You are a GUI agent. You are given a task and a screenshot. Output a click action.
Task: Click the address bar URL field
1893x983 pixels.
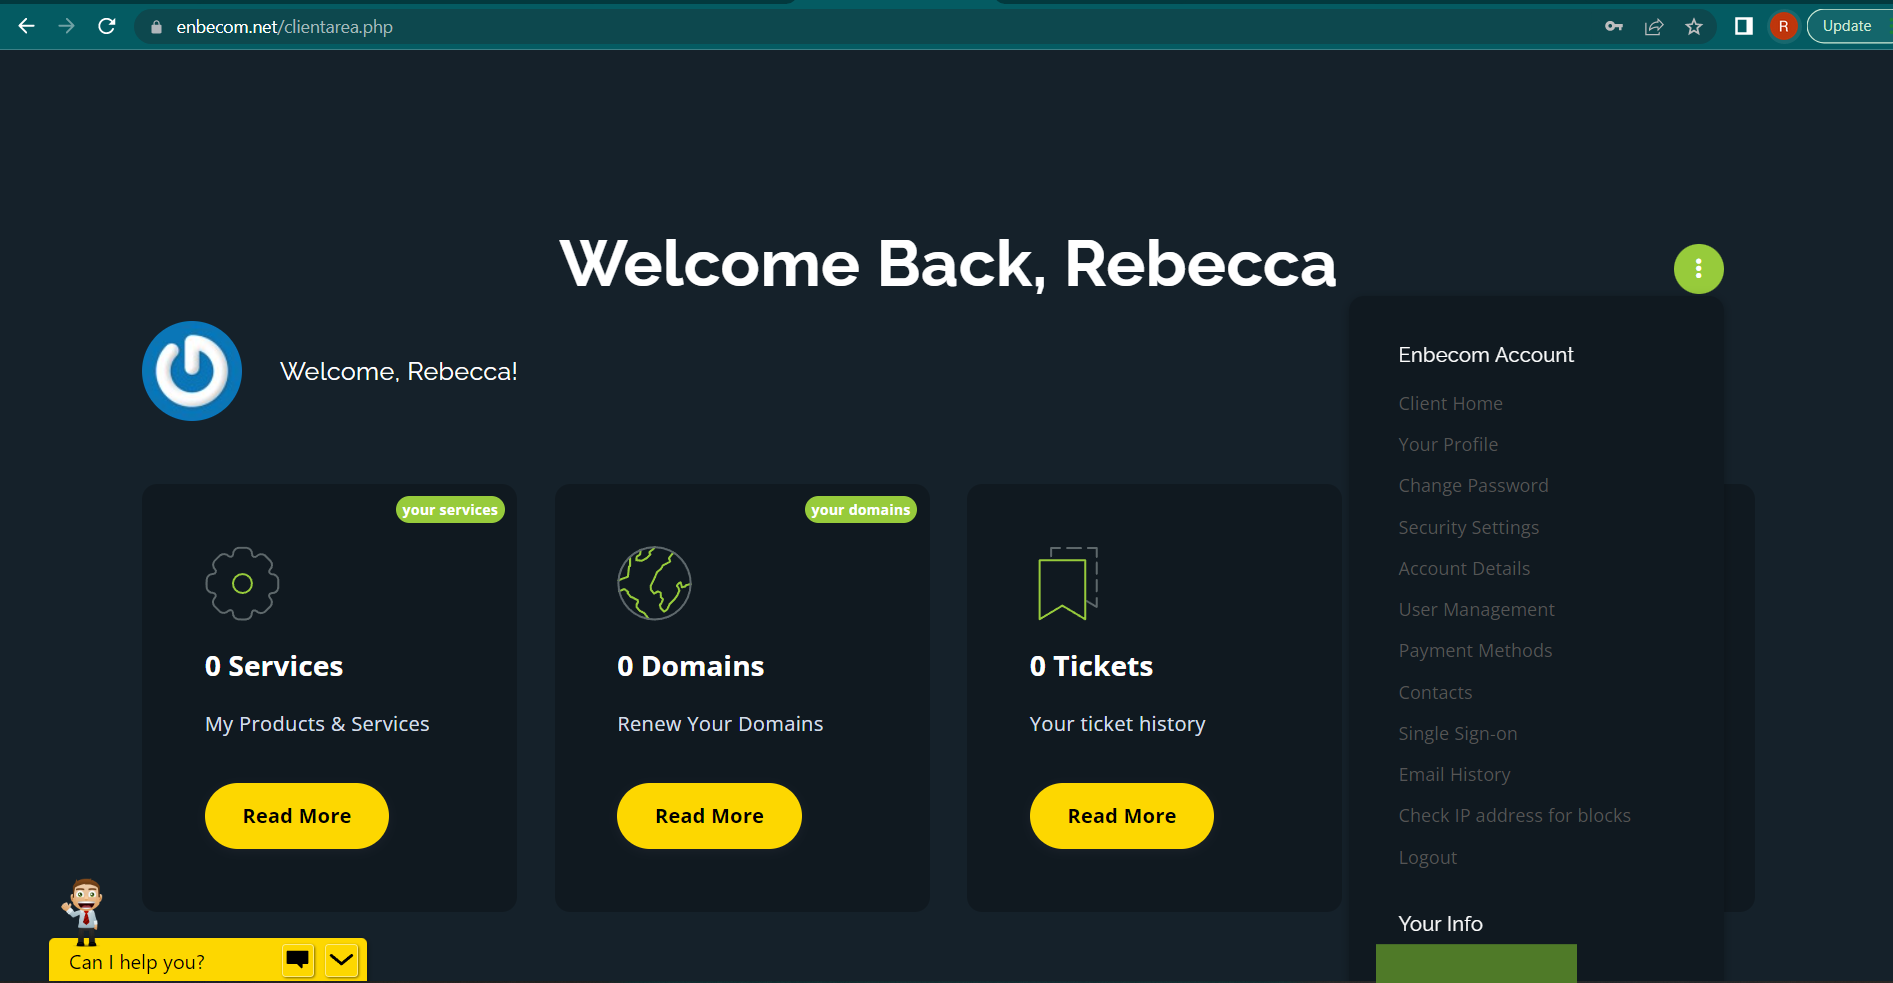(x=860, y=27)
